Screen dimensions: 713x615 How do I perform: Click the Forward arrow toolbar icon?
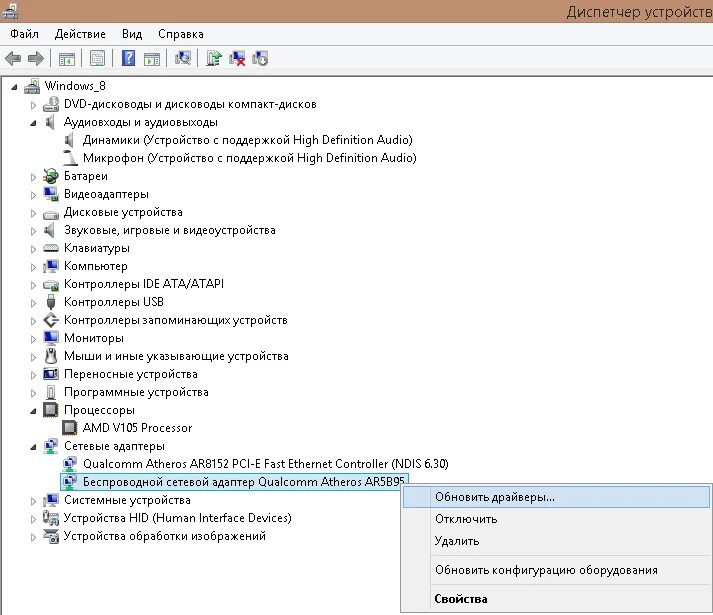pos(35,59)
